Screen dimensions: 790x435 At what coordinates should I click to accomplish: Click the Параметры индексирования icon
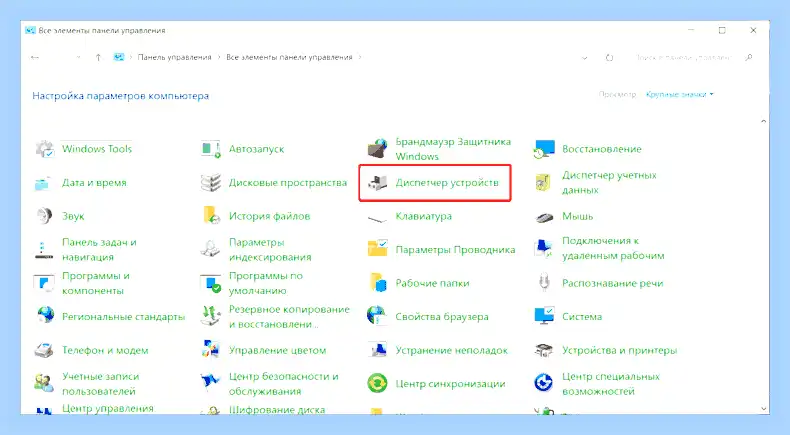[211, 250]
